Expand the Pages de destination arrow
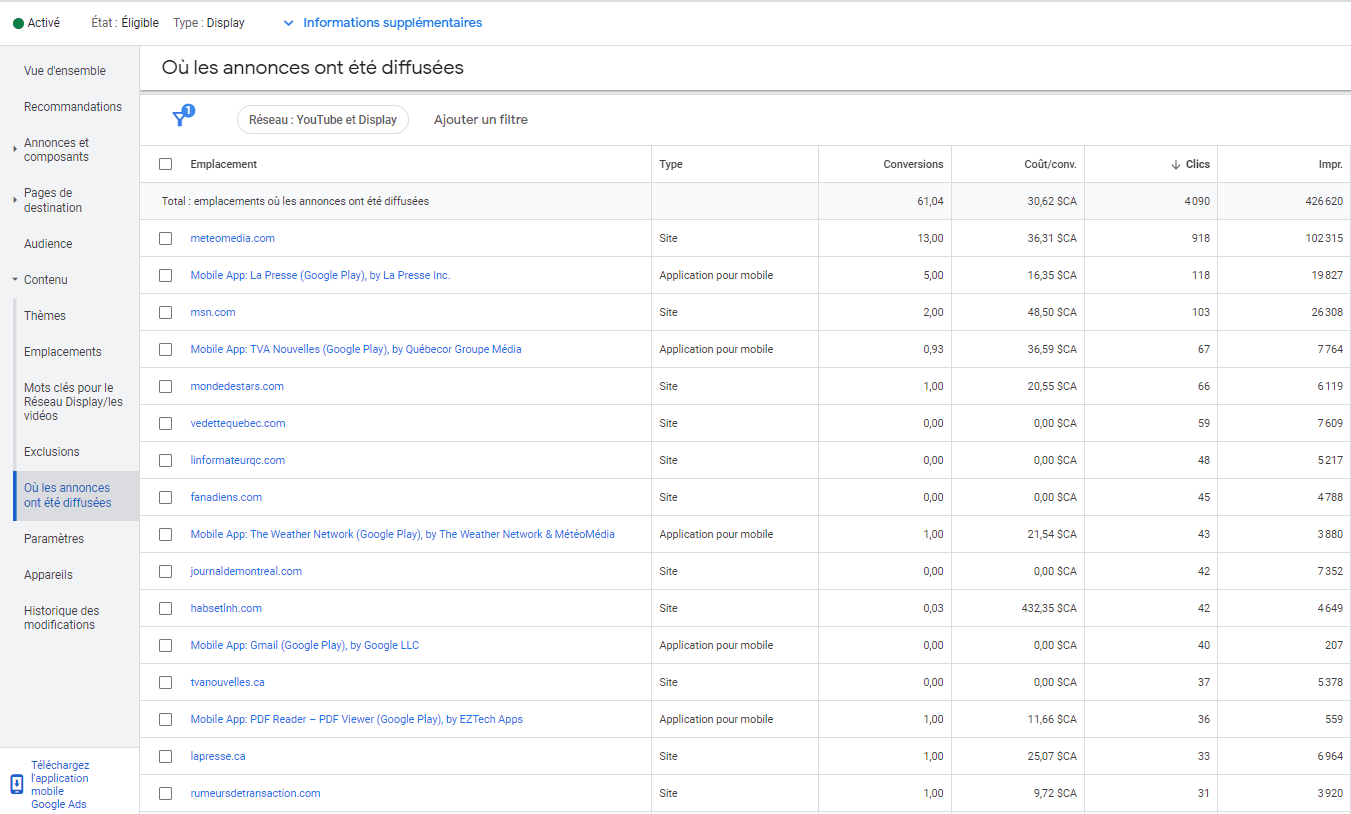The width and height of the screenshot is (1351, 814). (15, 200)
